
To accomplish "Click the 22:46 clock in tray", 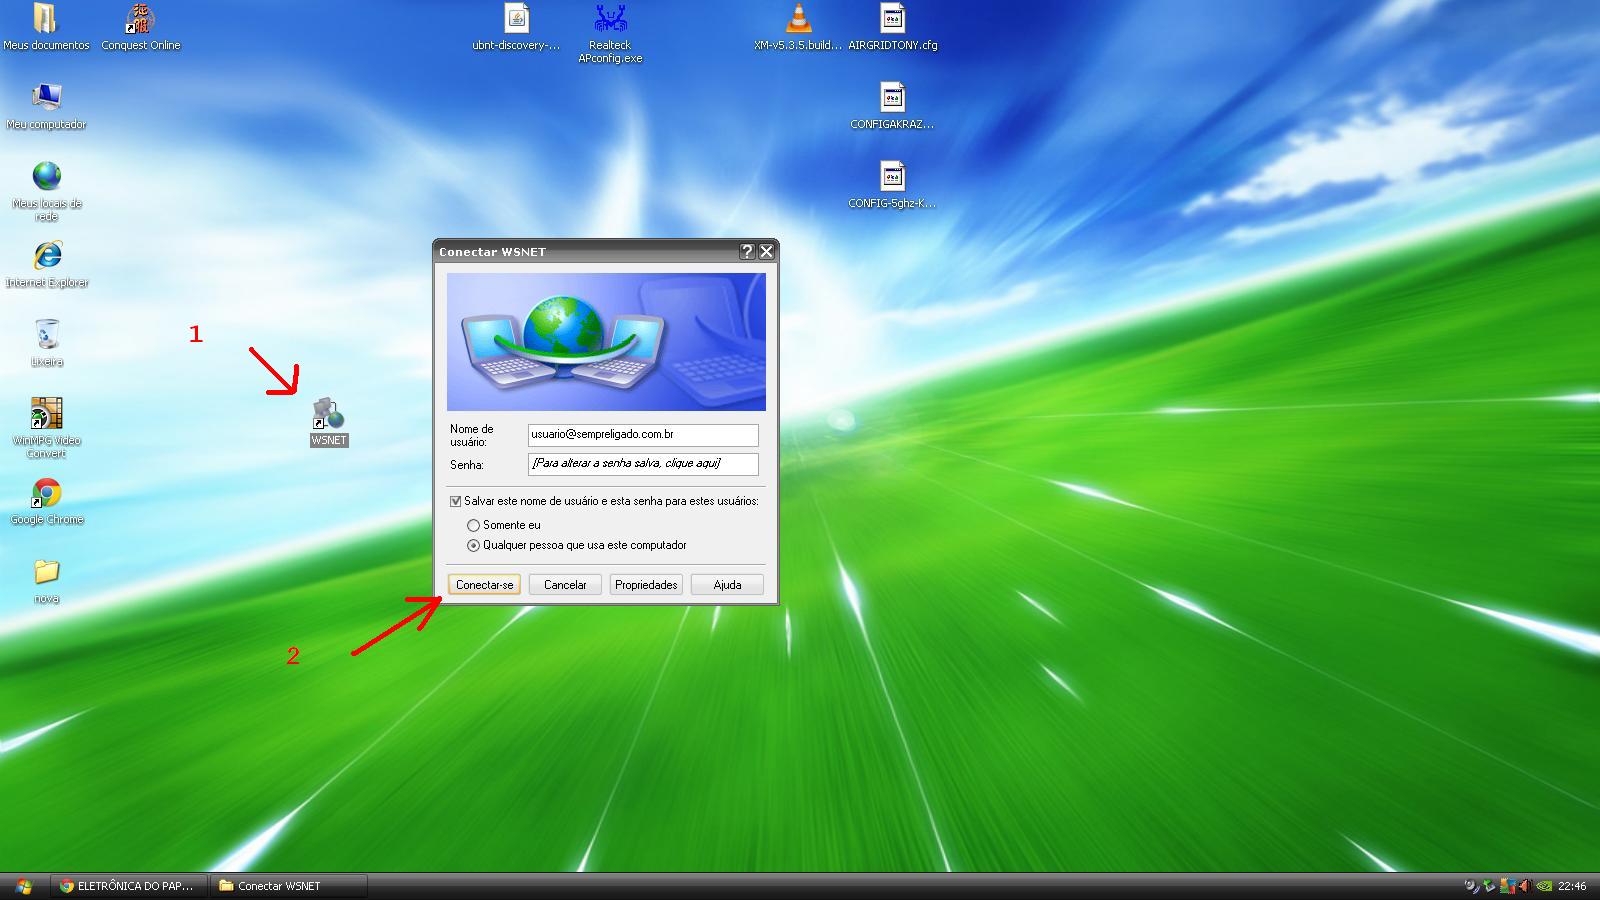I will (x=1572, y=886).
